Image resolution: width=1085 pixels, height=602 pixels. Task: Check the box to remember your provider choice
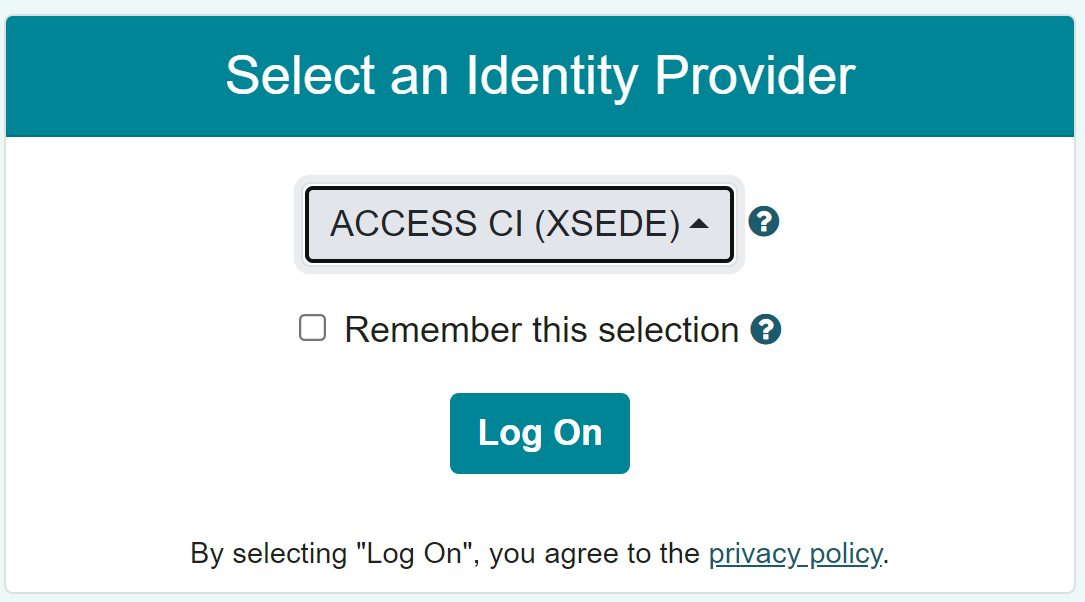coord(312,327)
